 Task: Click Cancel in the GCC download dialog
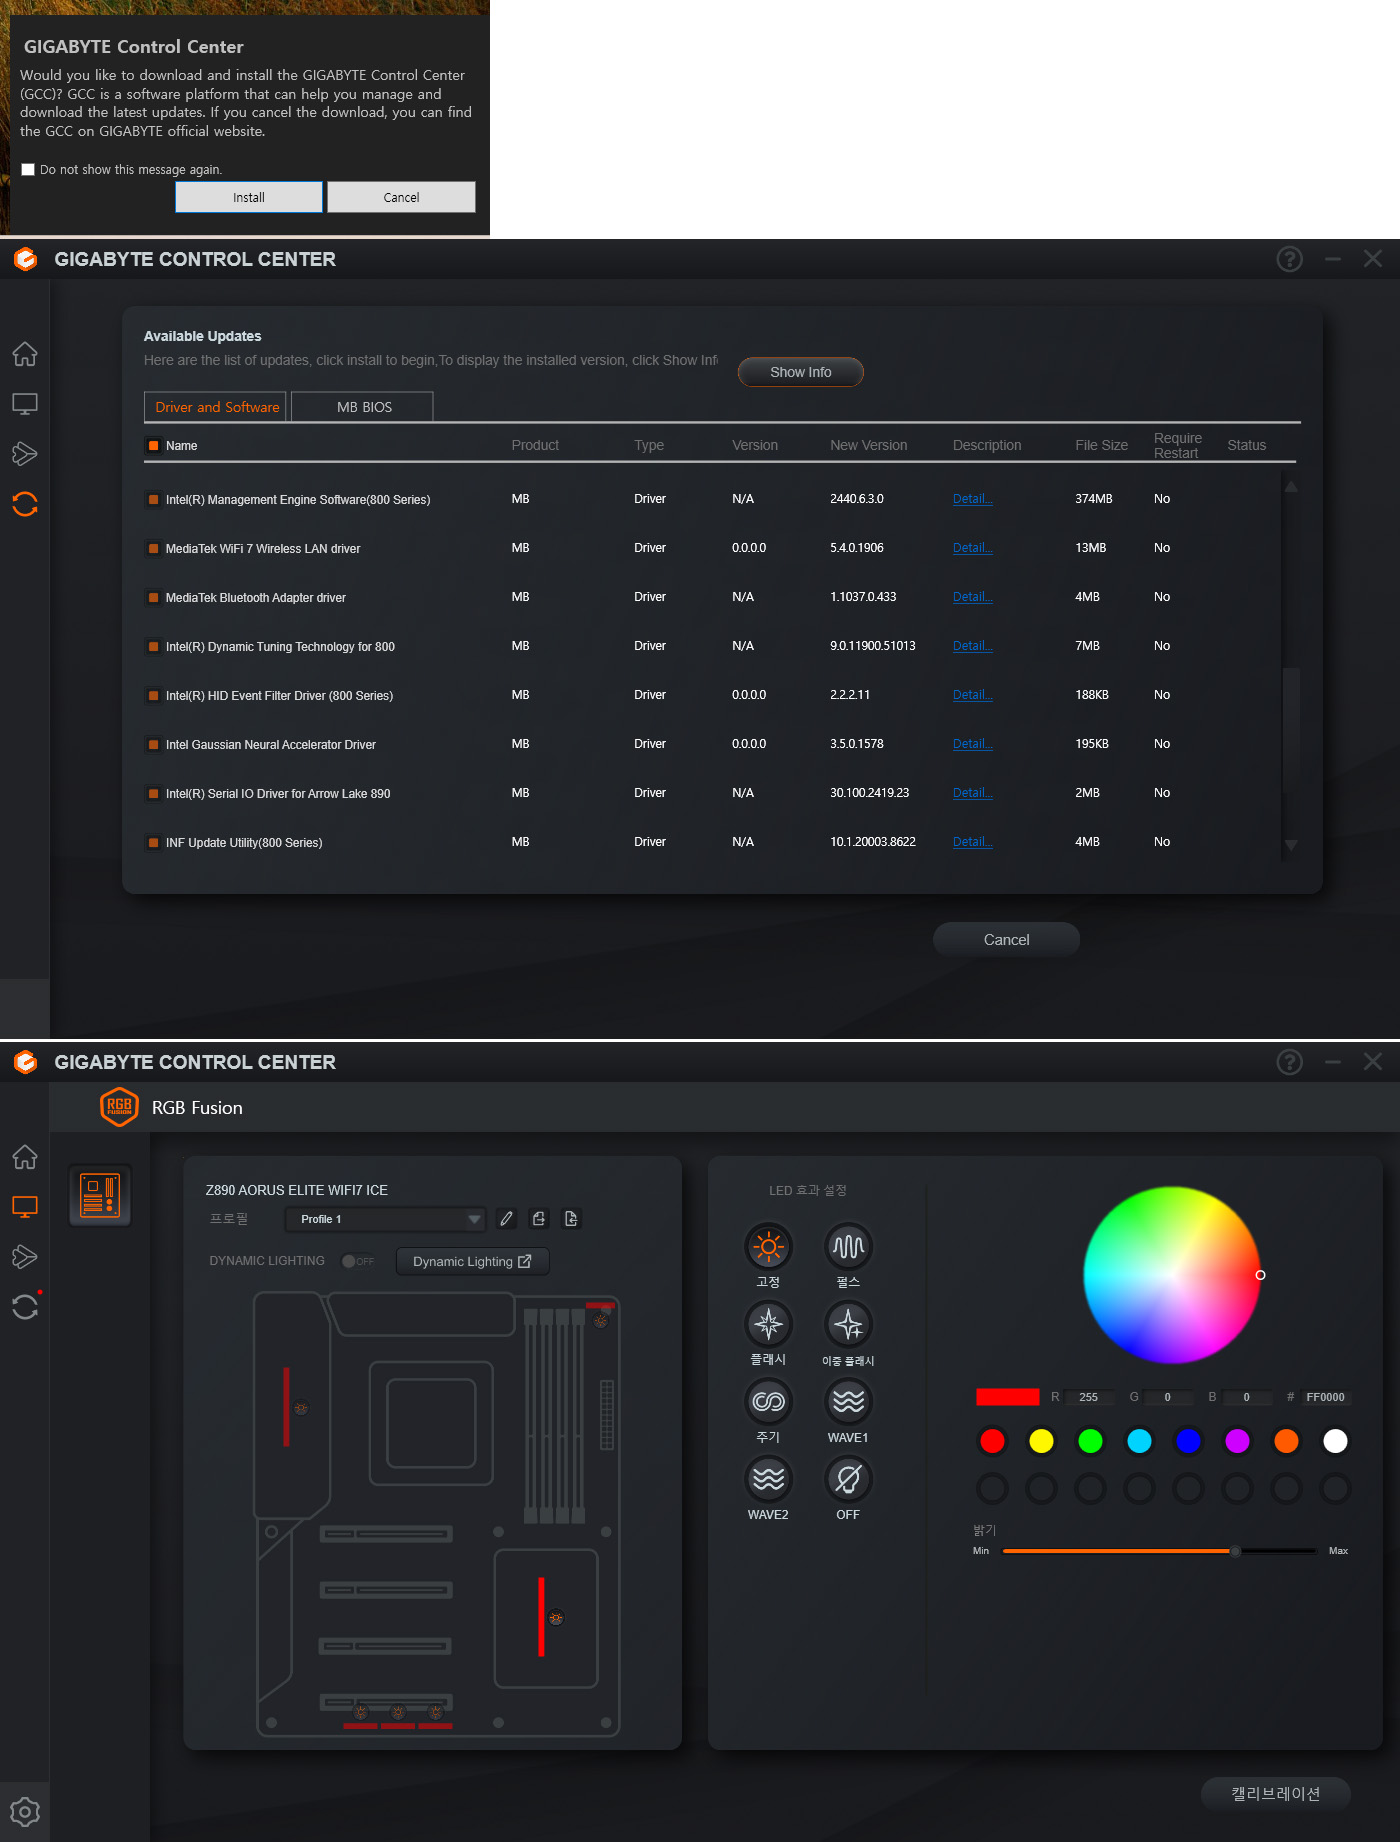coord(401,197)
